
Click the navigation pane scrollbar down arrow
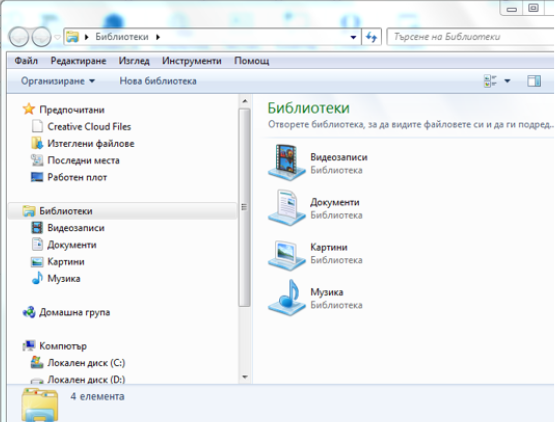click(245, 377)
